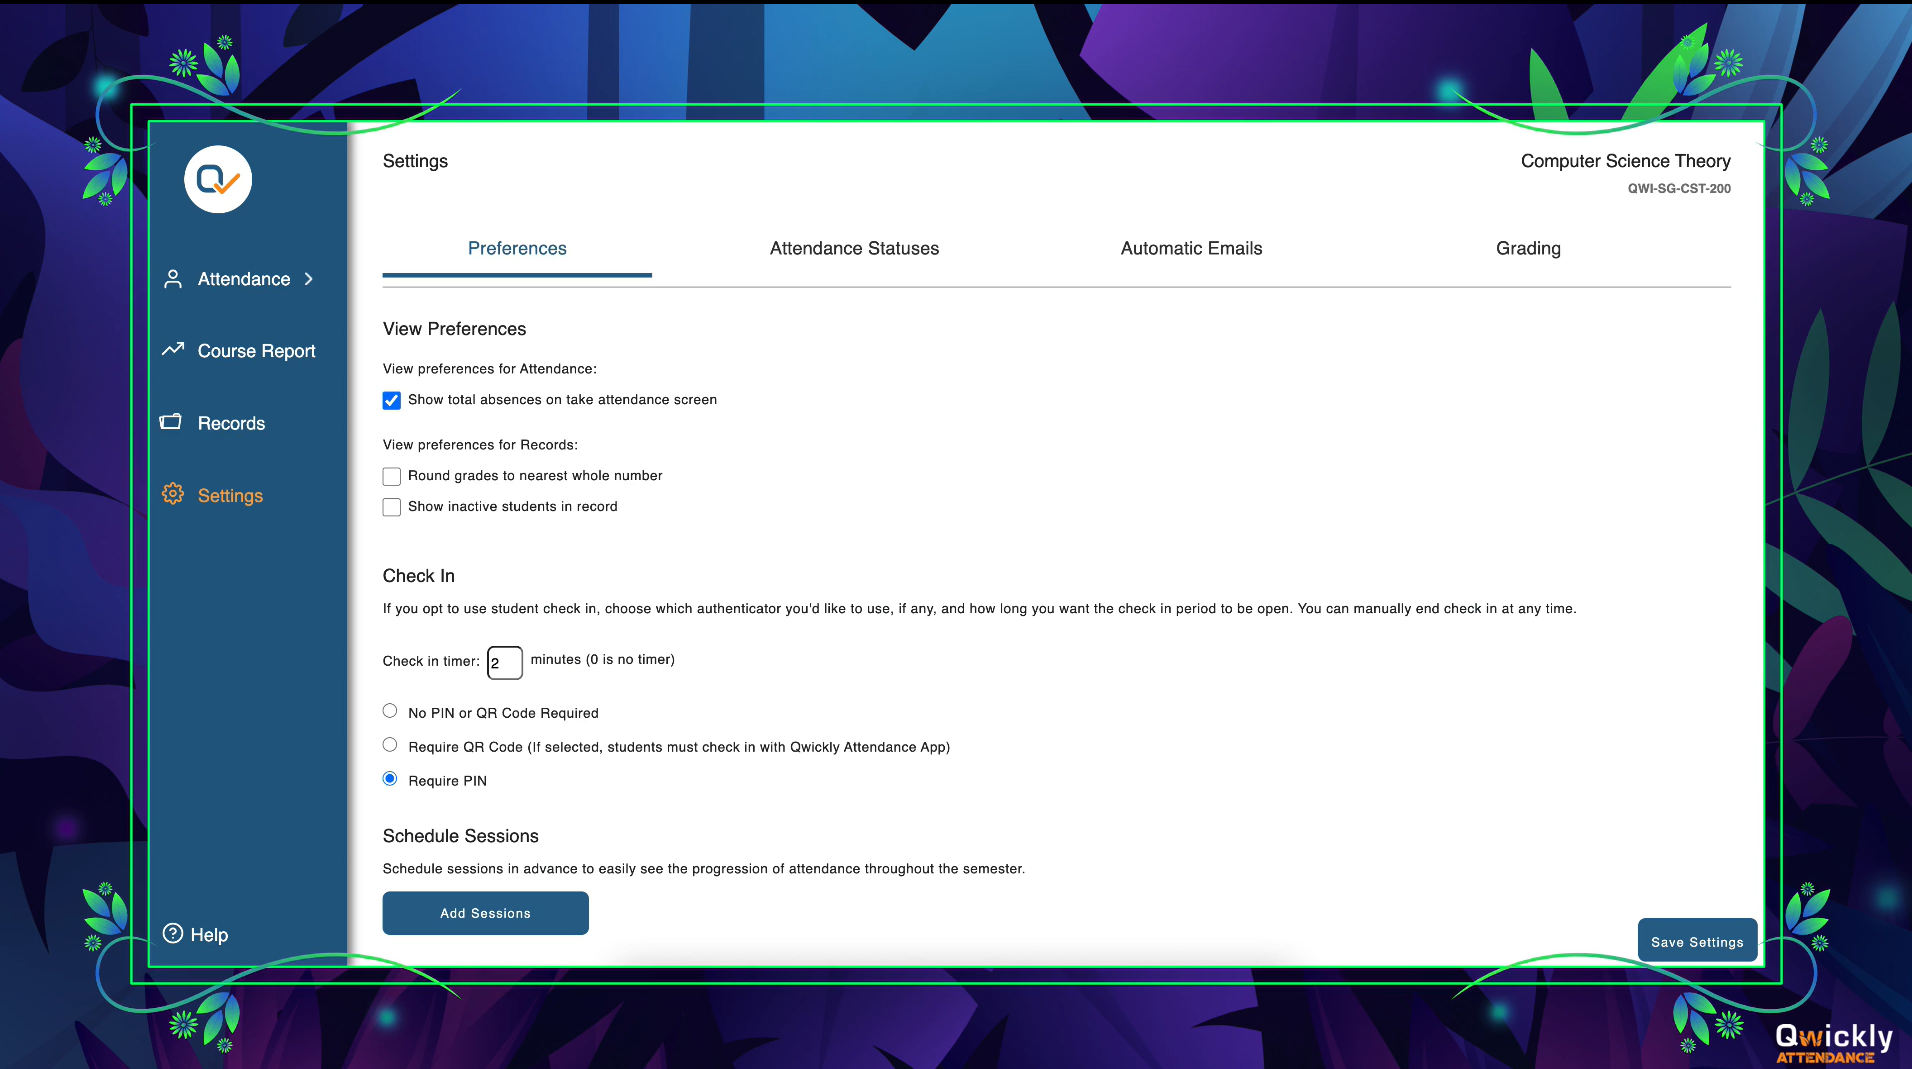1912x1069 pixels.
Task: Select the Require QR Code option
Action: coord(390,745)
